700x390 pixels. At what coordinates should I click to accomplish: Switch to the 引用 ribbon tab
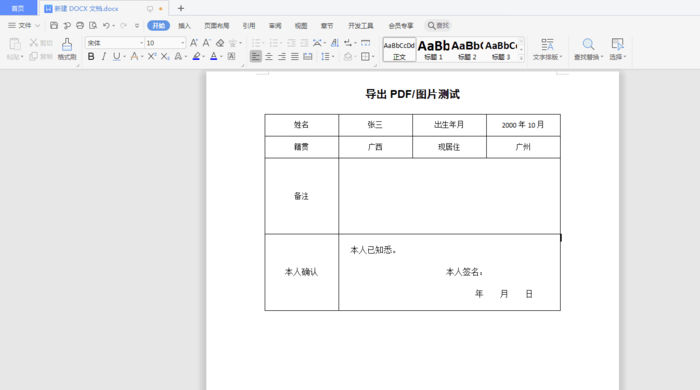tap(249, 25)
